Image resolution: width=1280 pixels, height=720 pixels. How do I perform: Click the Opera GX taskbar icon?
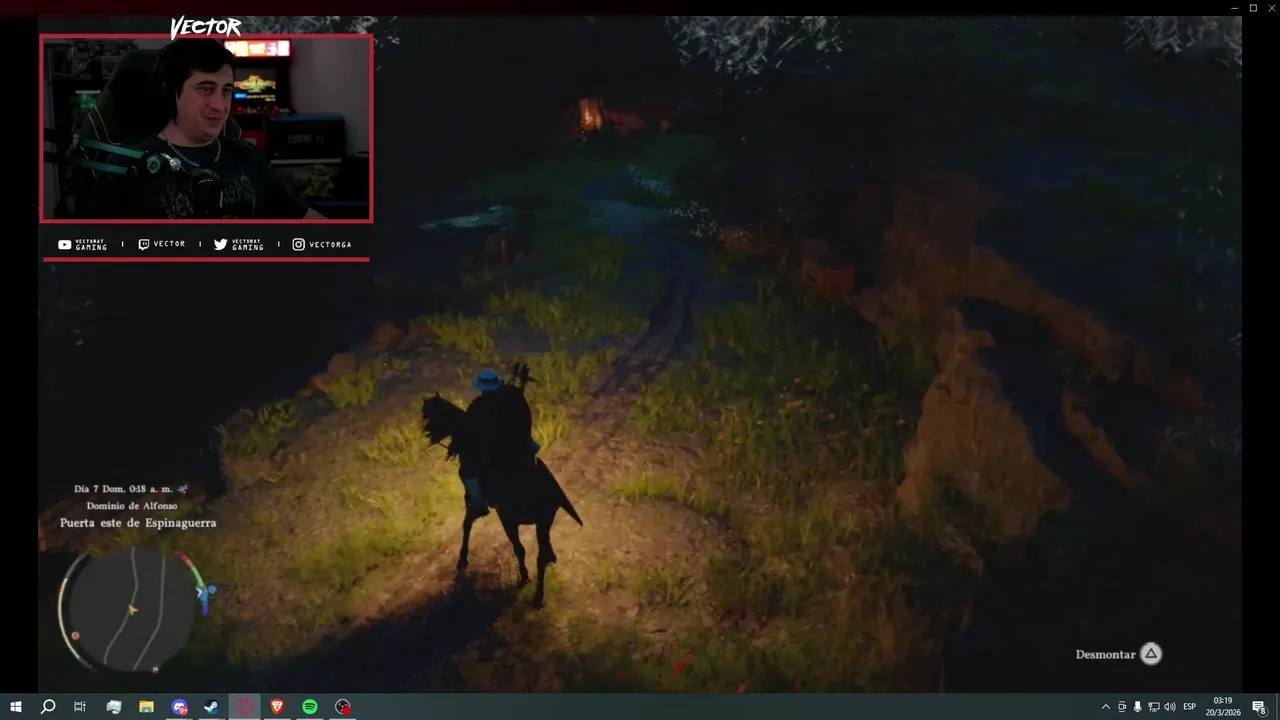(x=245, y=707)
